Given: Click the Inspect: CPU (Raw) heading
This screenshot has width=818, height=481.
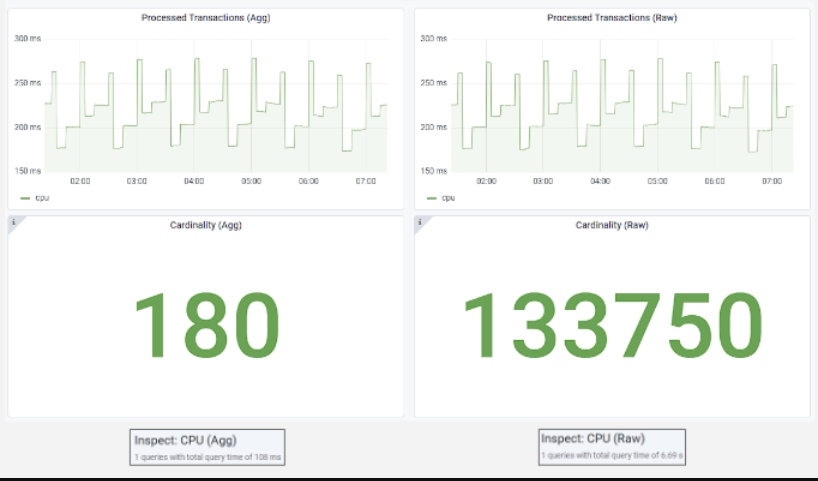Looking at the screenshot, I should point(593,439).
